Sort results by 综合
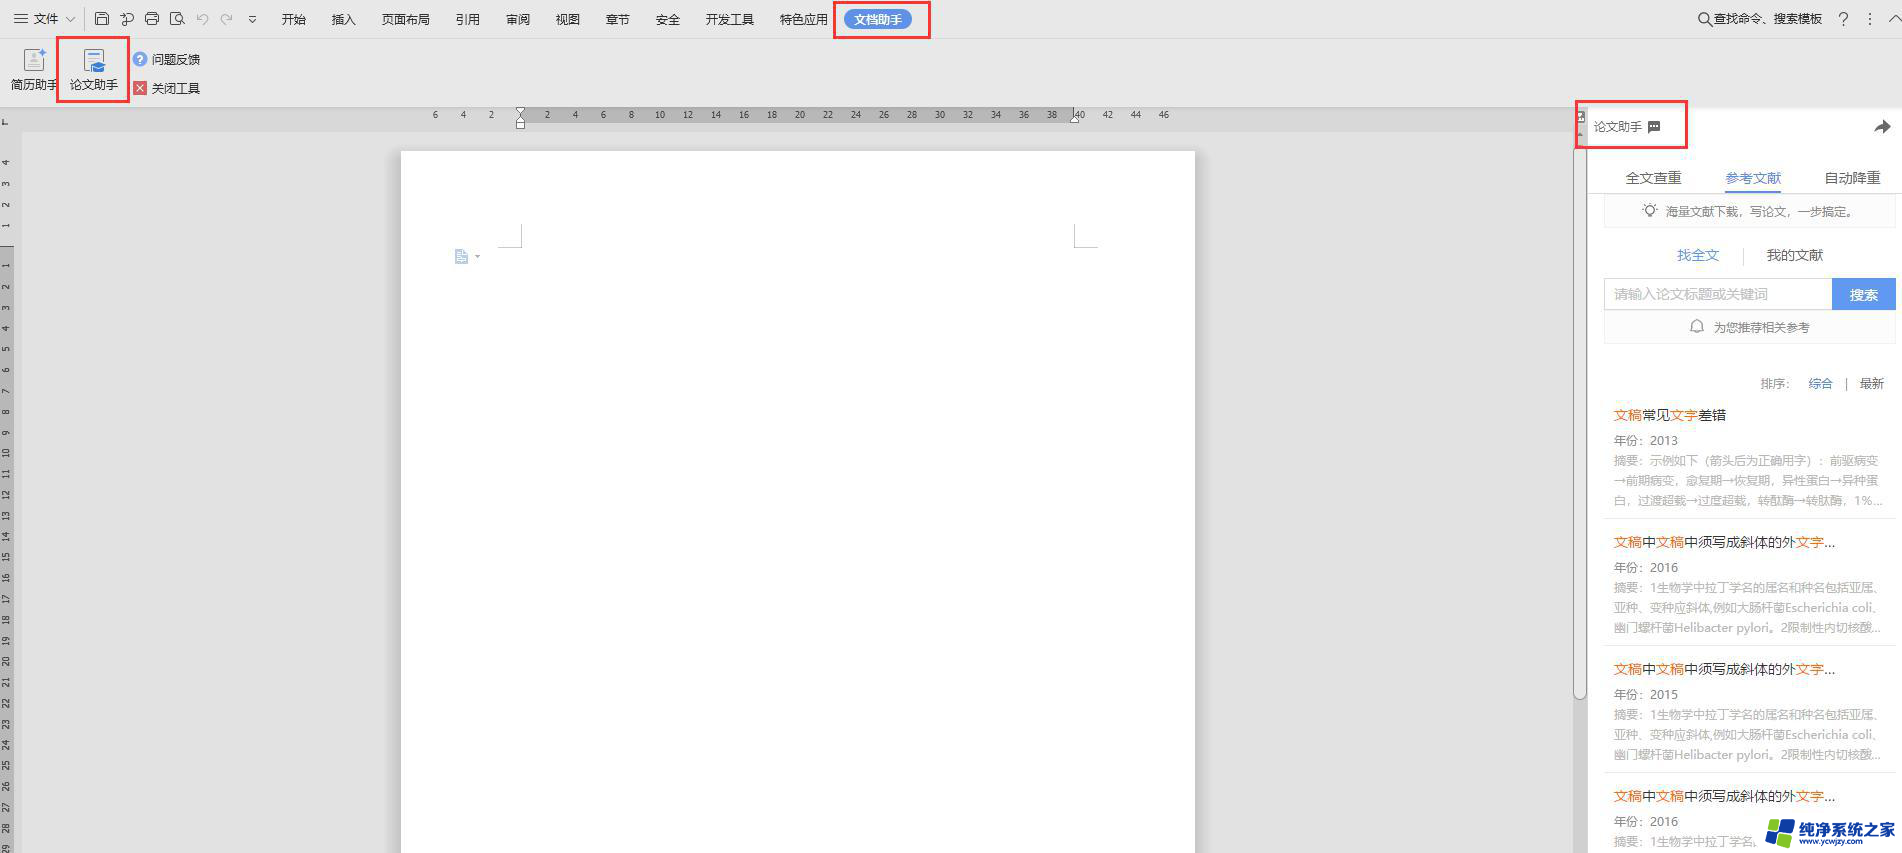This screenshot has width=1902, height=853. click(x=1820, y=384)
